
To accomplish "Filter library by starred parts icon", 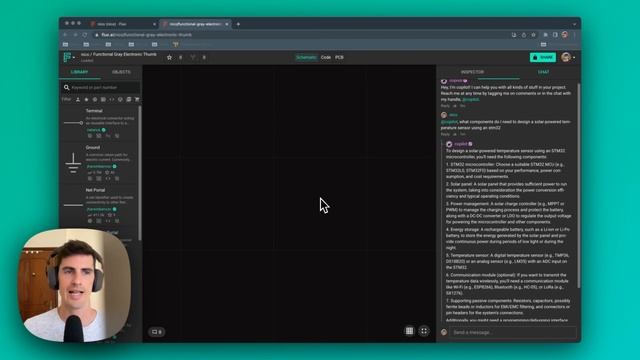I will tap(86, 100).
